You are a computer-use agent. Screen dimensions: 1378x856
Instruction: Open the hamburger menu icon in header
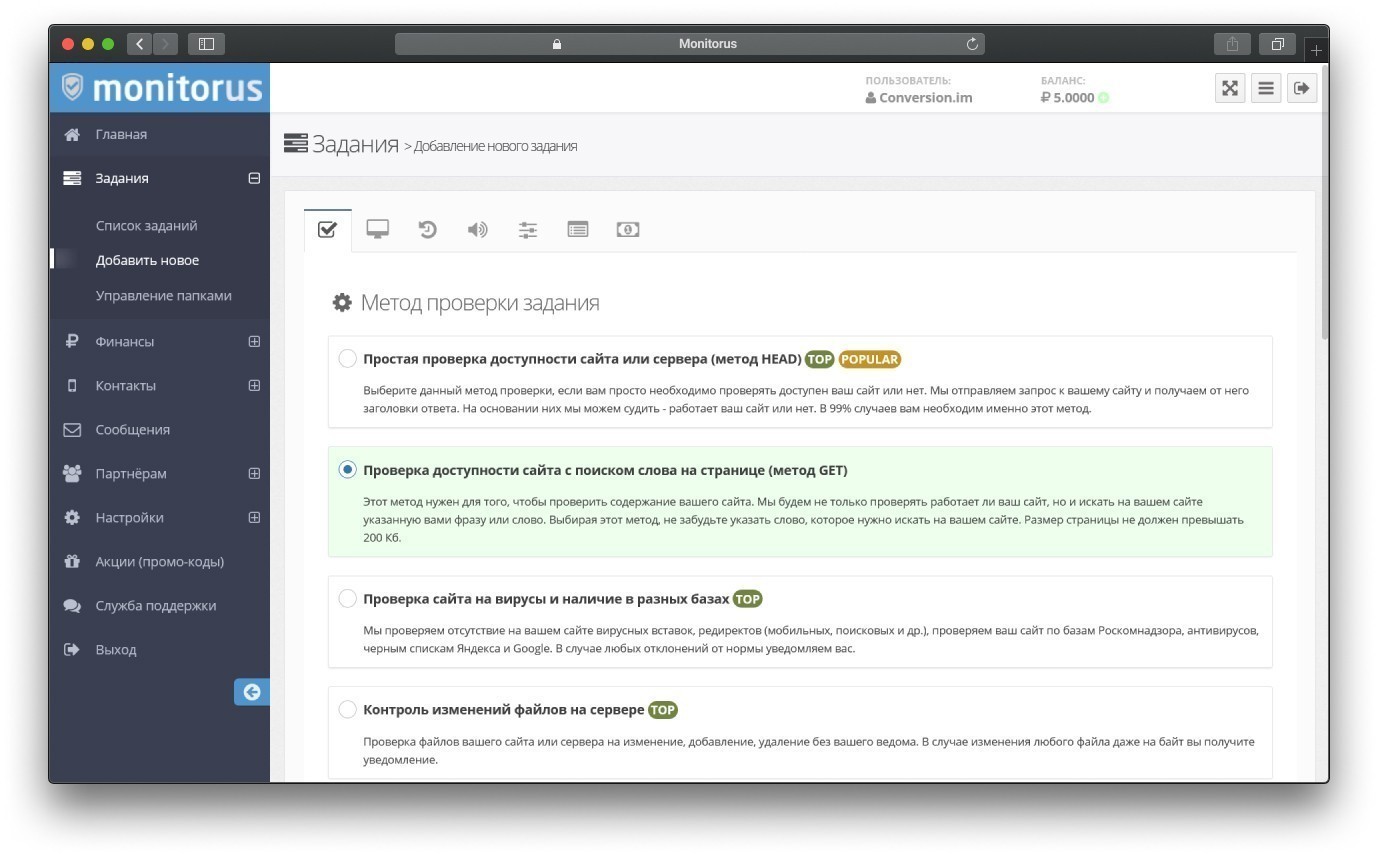1266,88
